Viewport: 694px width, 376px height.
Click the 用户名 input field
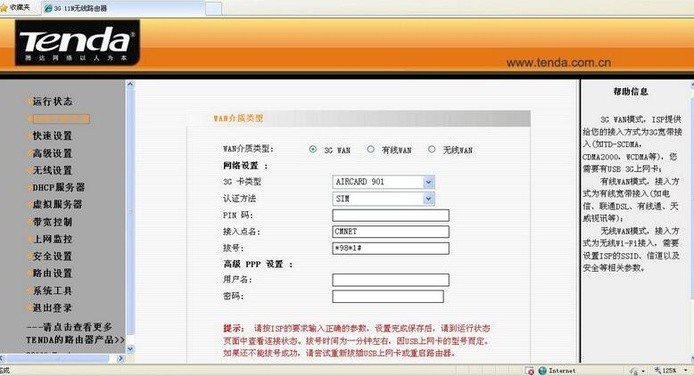390,280
